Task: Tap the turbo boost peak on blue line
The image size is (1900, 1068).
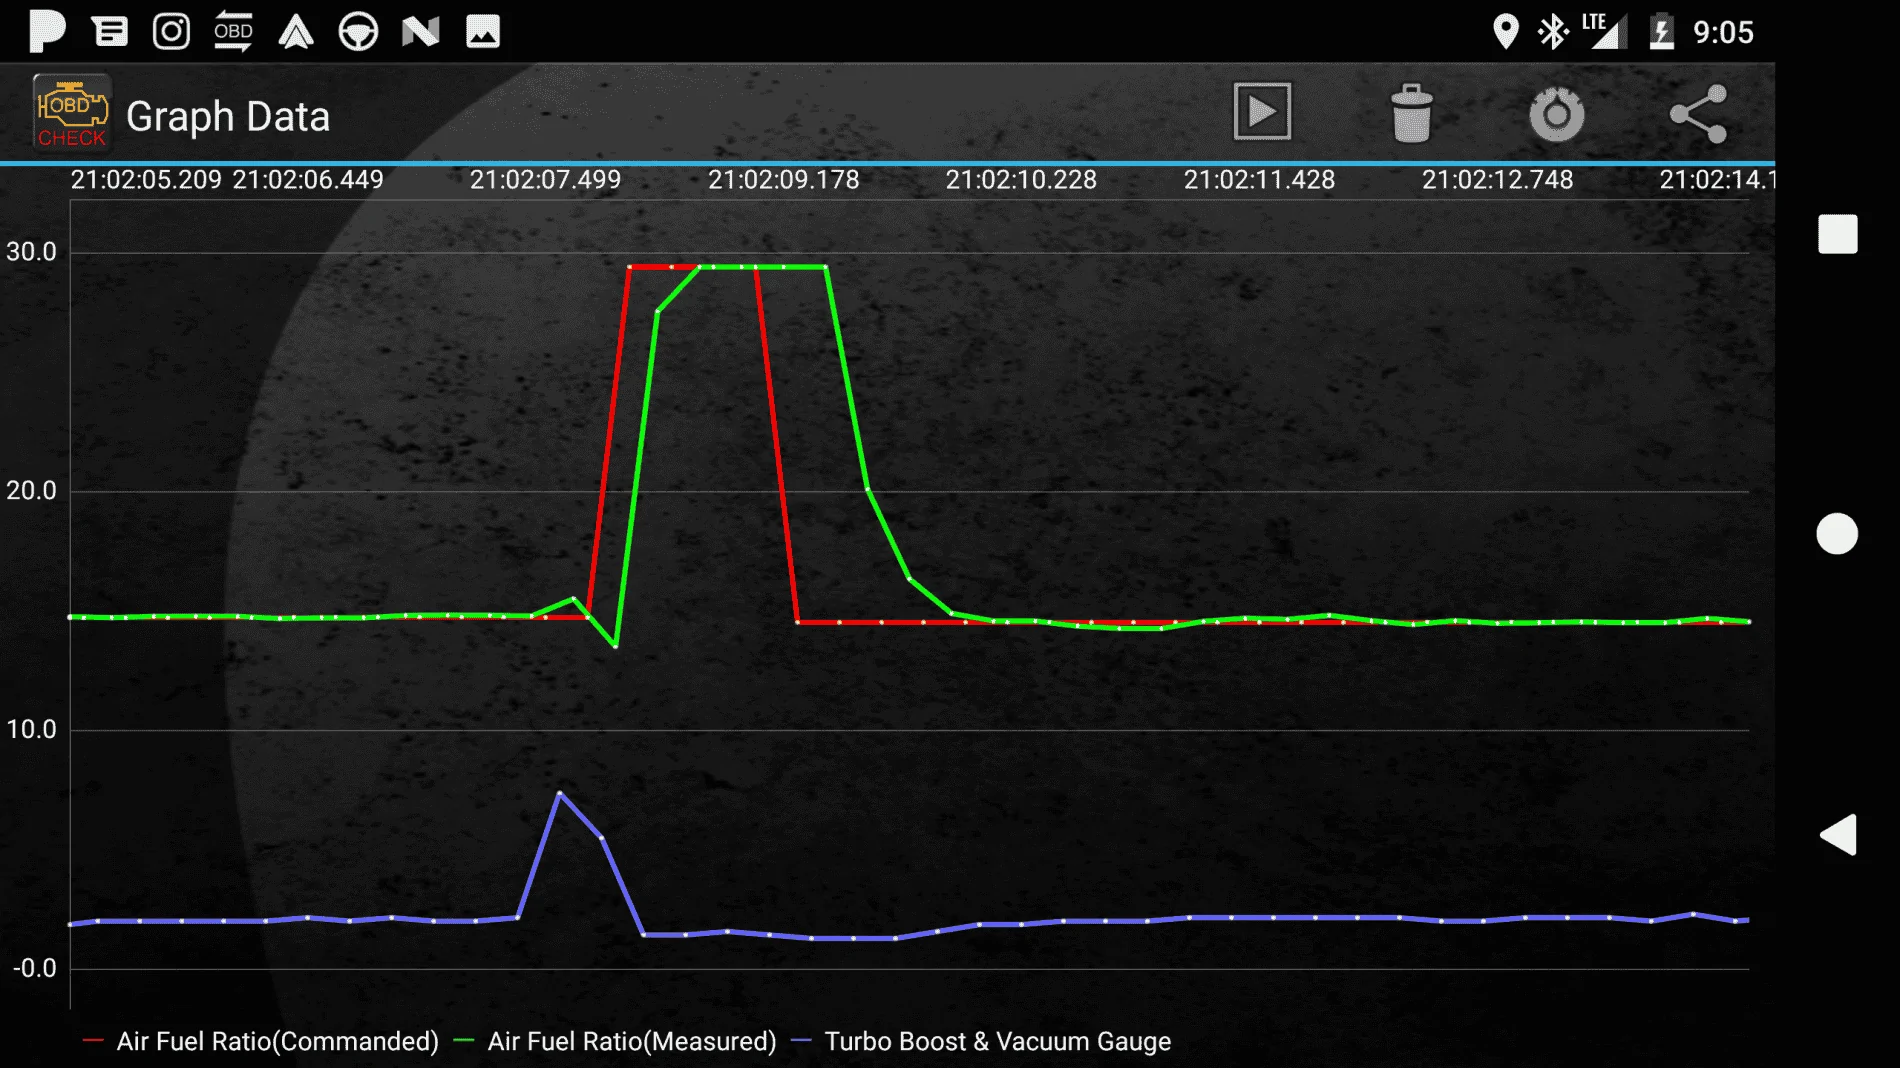Action: pyautogui.click(x=560, y=793)
